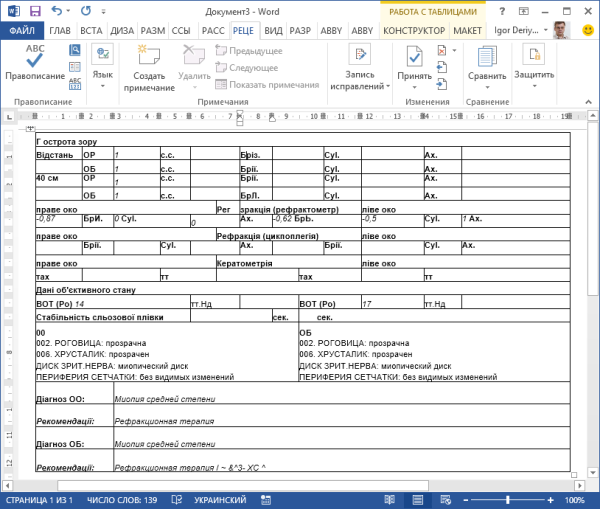Click the 'Дані об'єктивного стану' row

tap(303, 289)
